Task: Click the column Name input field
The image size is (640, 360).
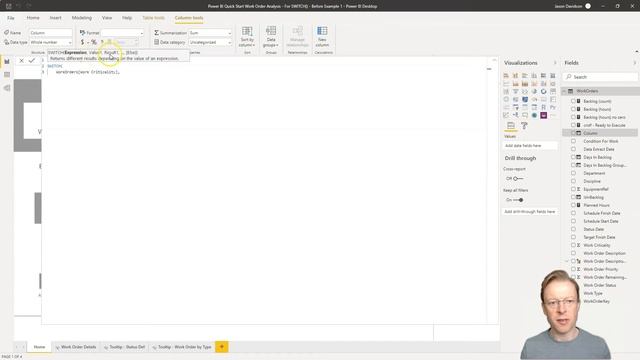Action: [x=51, y=33]
